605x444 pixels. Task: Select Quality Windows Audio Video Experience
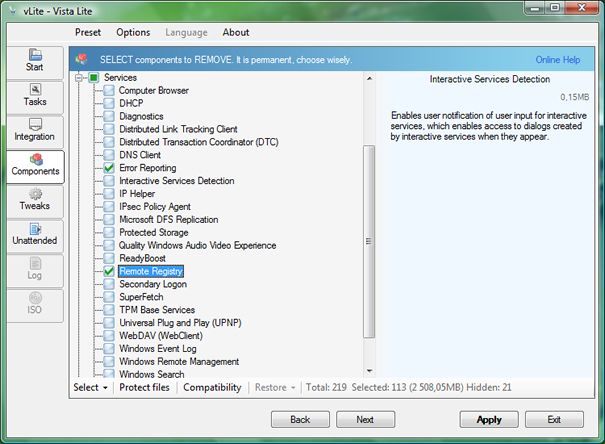[198, 245]
